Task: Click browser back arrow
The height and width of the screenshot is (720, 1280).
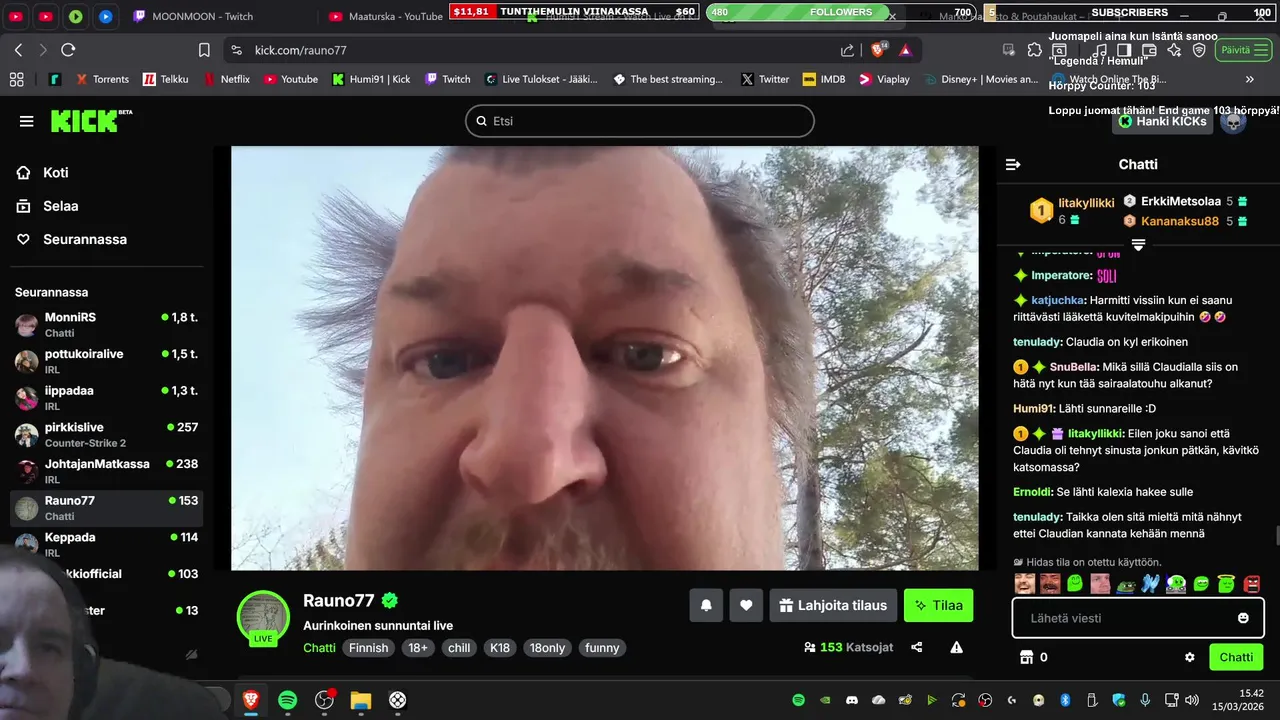Action: [x=18, y=50]
